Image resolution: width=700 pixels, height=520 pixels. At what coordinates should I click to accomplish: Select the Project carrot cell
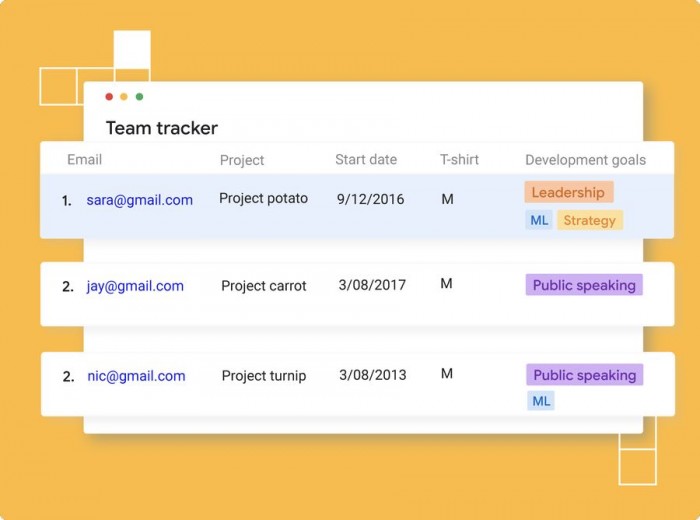pyautogui.click(x=264, y=286)
